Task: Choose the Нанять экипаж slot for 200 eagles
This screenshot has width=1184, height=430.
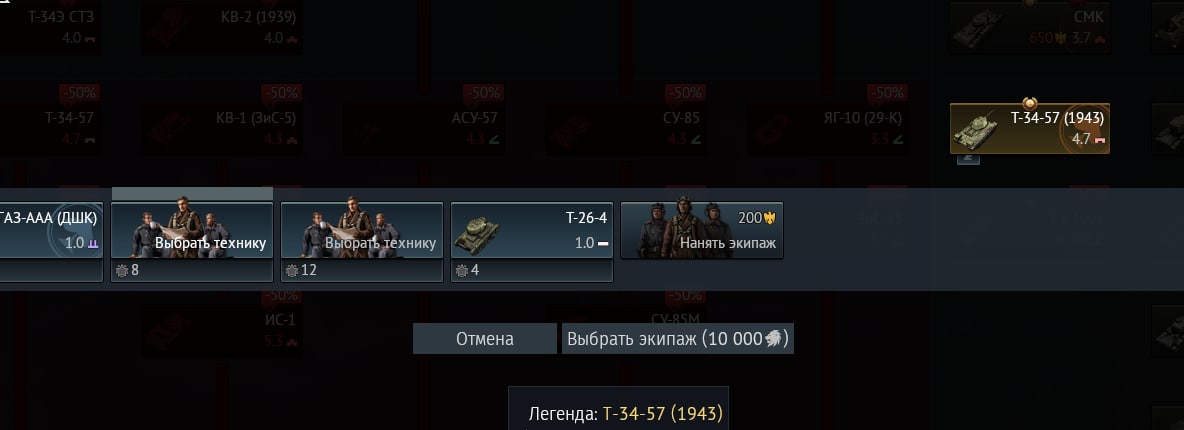Action: pos(701,230)
